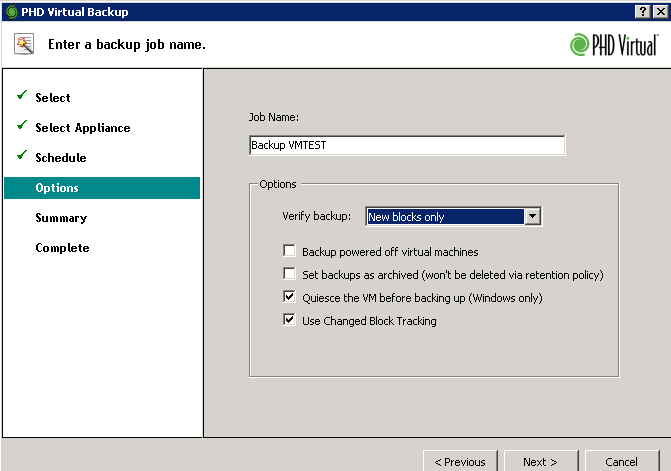Disable Use Changed Block Tracking
The width and height of the screenshot is (671, 471).
(289, 320)
